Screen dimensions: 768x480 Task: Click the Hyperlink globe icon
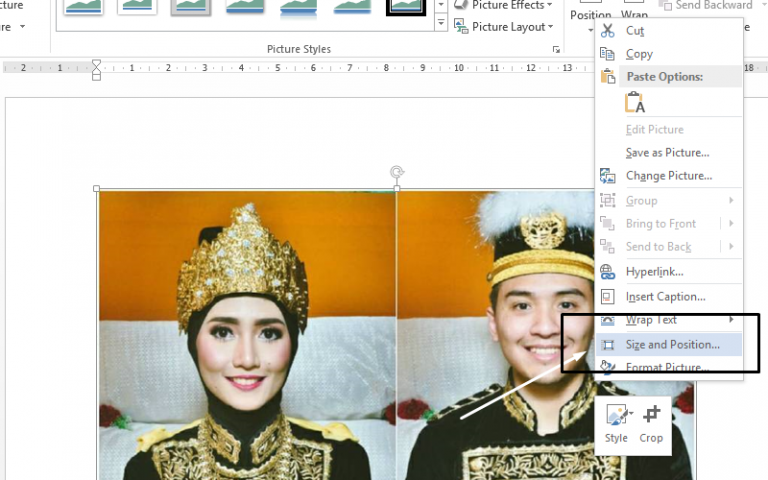point(607,272)
